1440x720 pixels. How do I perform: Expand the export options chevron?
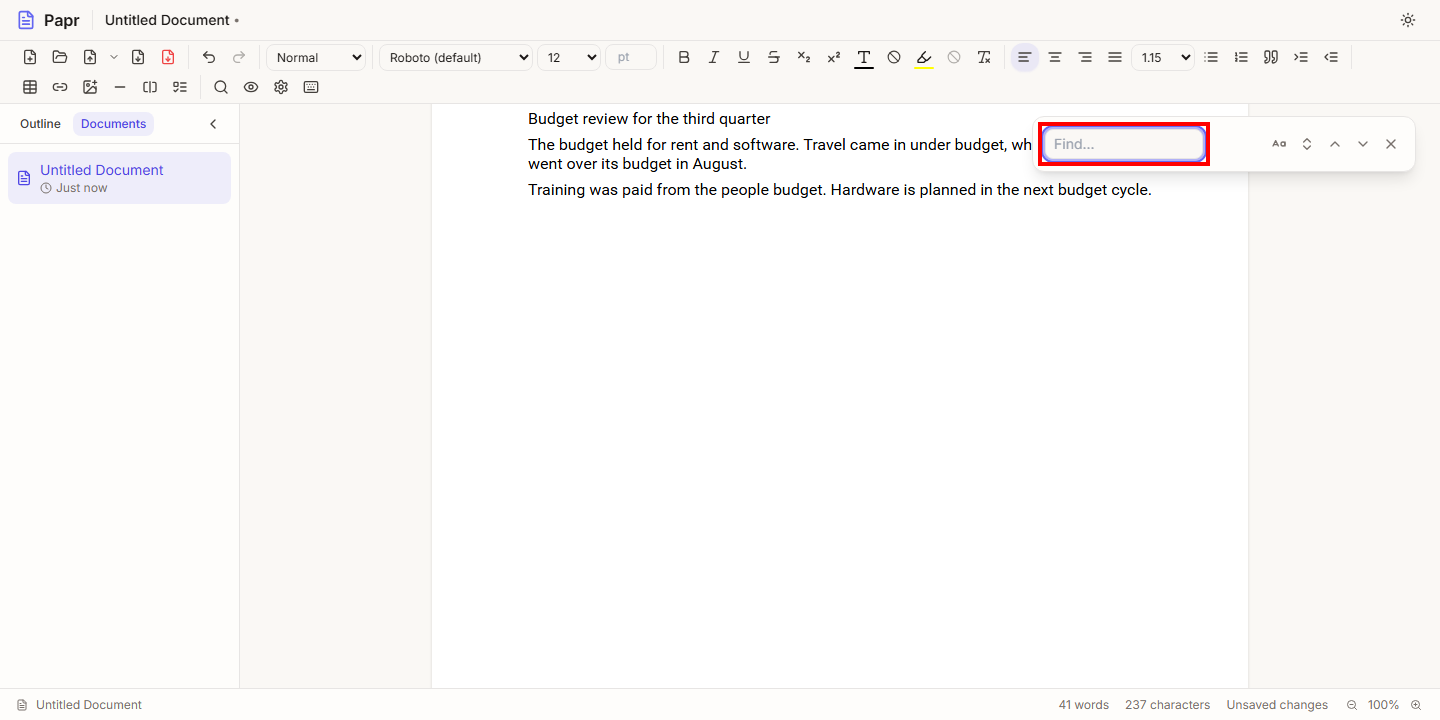click(114, 57)
